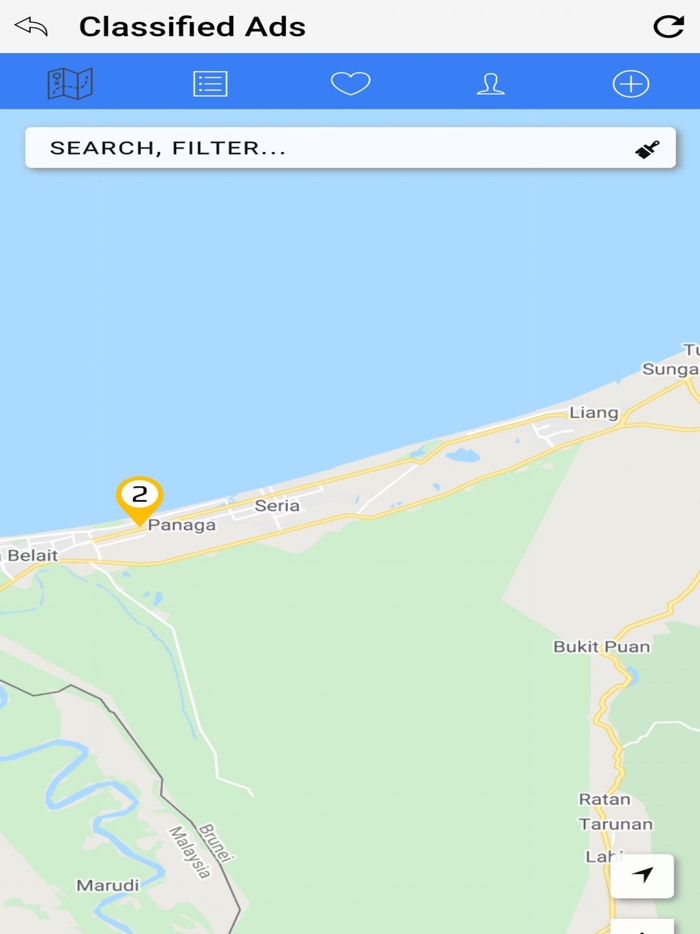Image resolution: width=700 pixels, height=934 pixels.
Task: Focus the Search, Filter field
Action: (350, 148)
